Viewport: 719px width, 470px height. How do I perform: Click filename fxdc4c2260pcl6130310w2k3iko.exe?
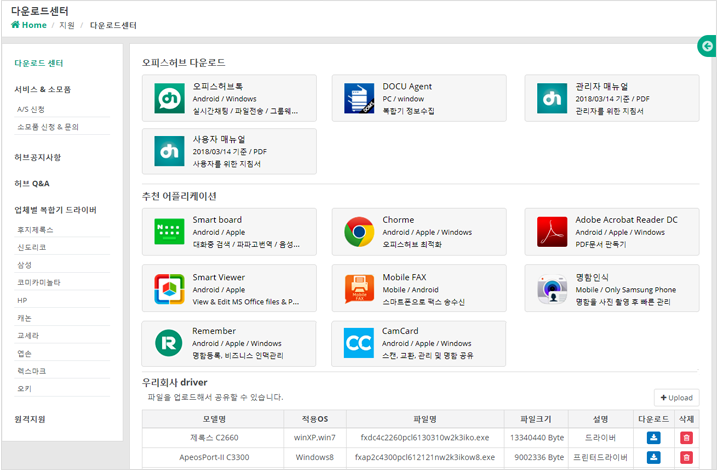pyautogui.click(x=425, y=437)
